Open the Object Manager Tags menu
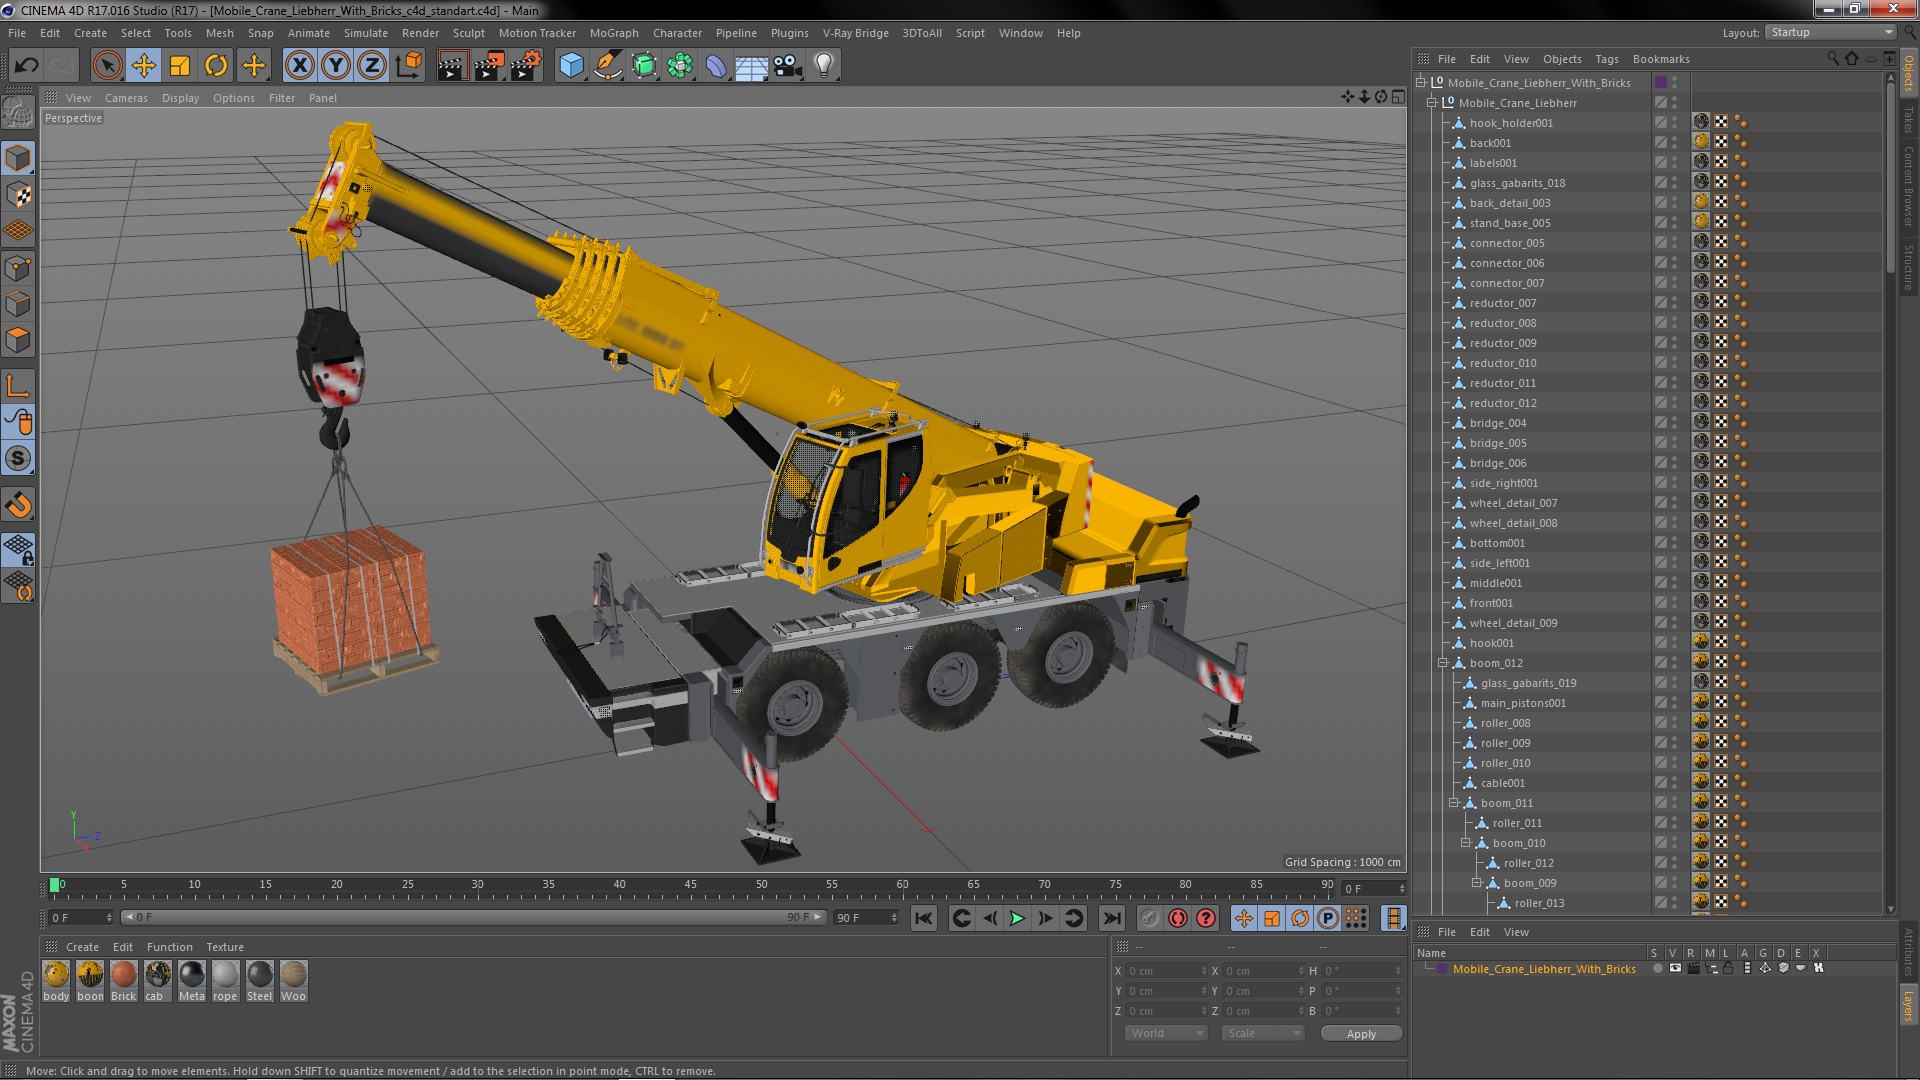The width and height of the screenshot is (1920, 1080). pyautogui.click(x=1607, y=59)
